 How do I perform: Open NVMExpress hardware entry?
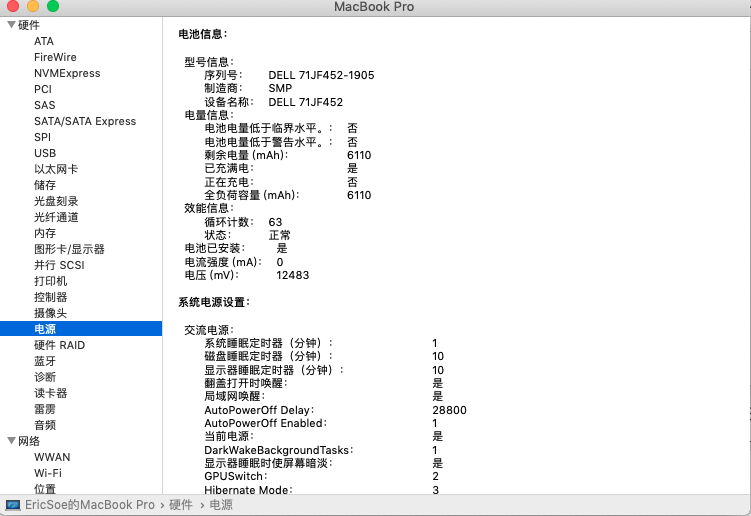pos(67,73)
